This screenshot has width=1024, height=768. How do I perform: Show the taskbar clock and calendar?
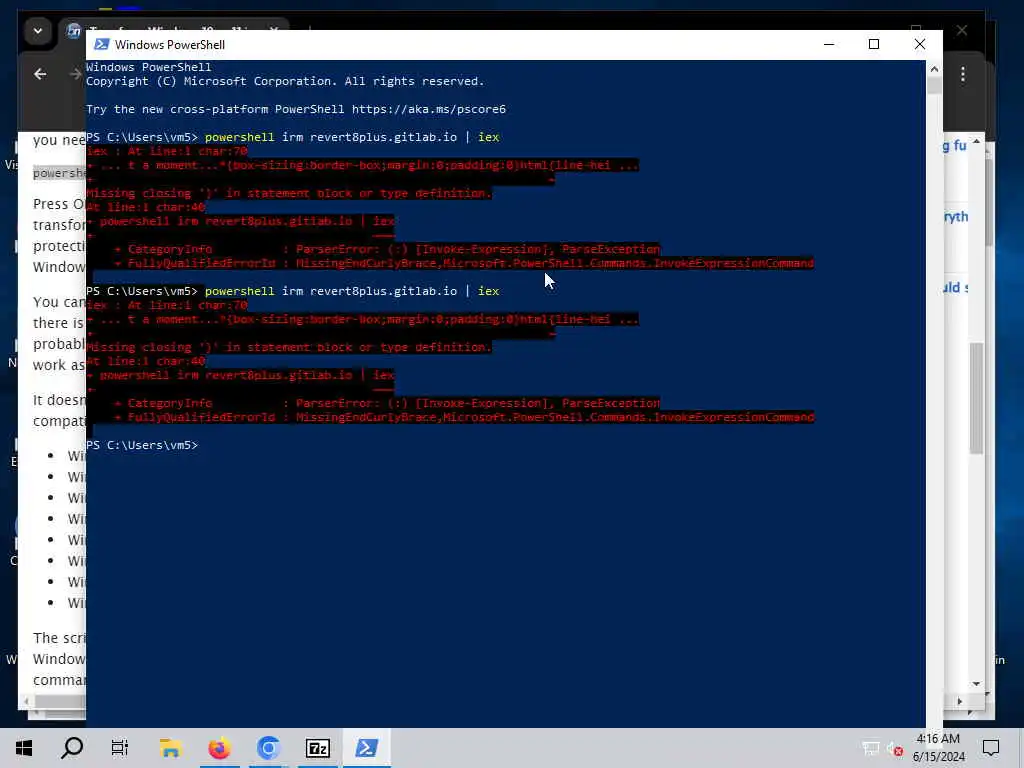coord(938,748)
